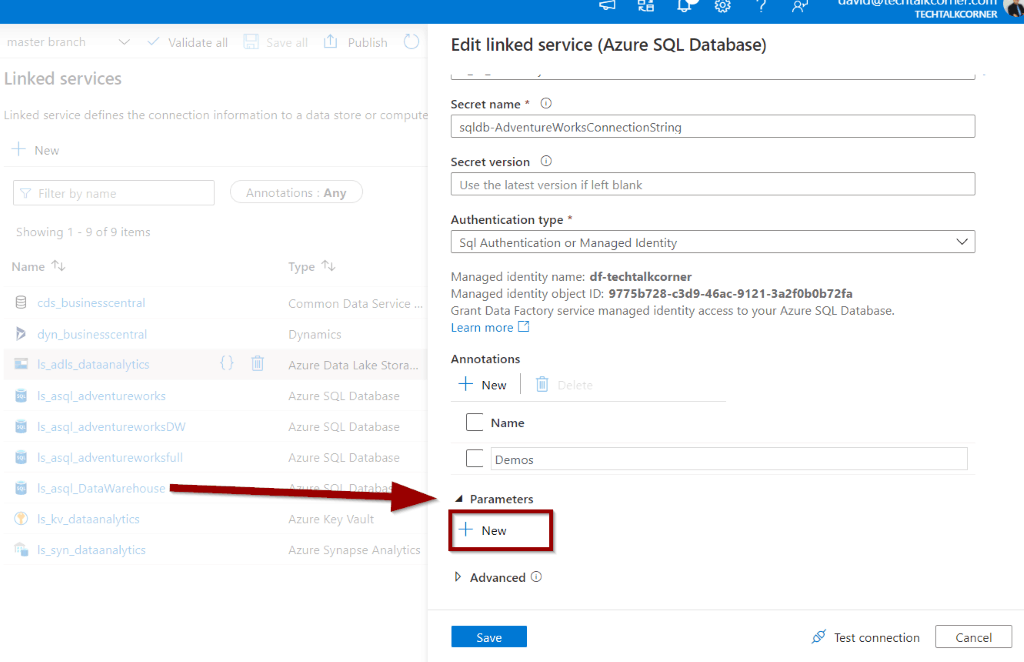
Task: Open the master branch dropdown
Action: point(68,42)
